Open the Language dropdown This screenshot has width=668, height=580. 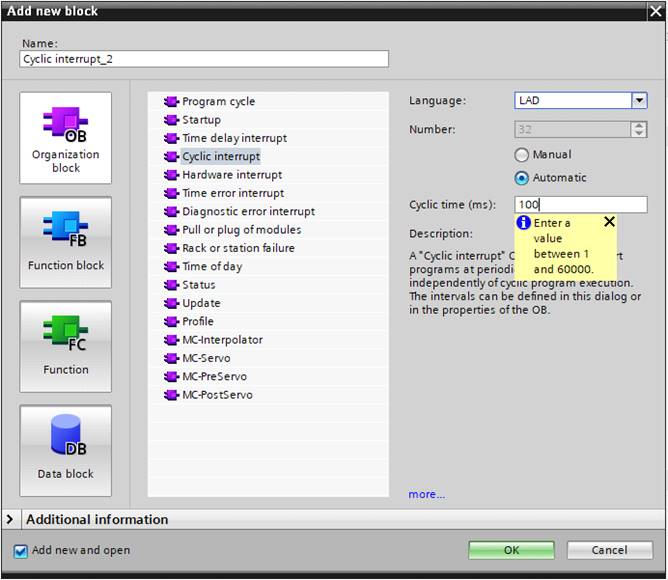click(638, 101)
